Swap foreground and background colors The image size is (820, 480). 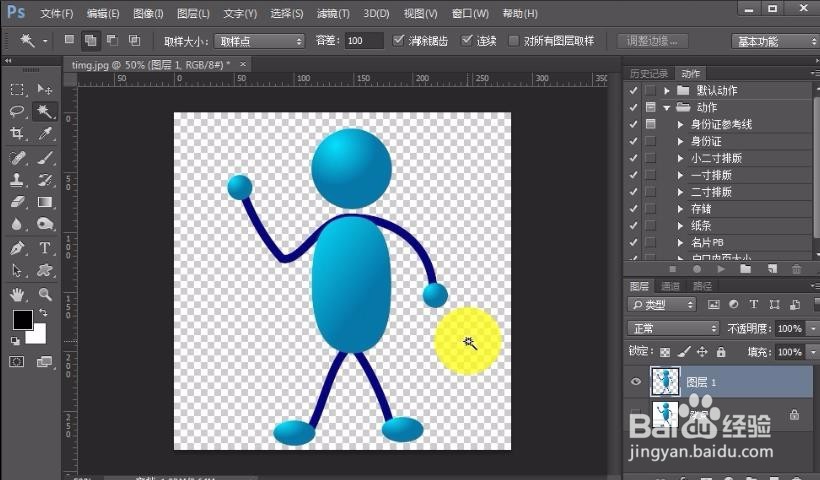pyautogui.click(x=43, y=312)
